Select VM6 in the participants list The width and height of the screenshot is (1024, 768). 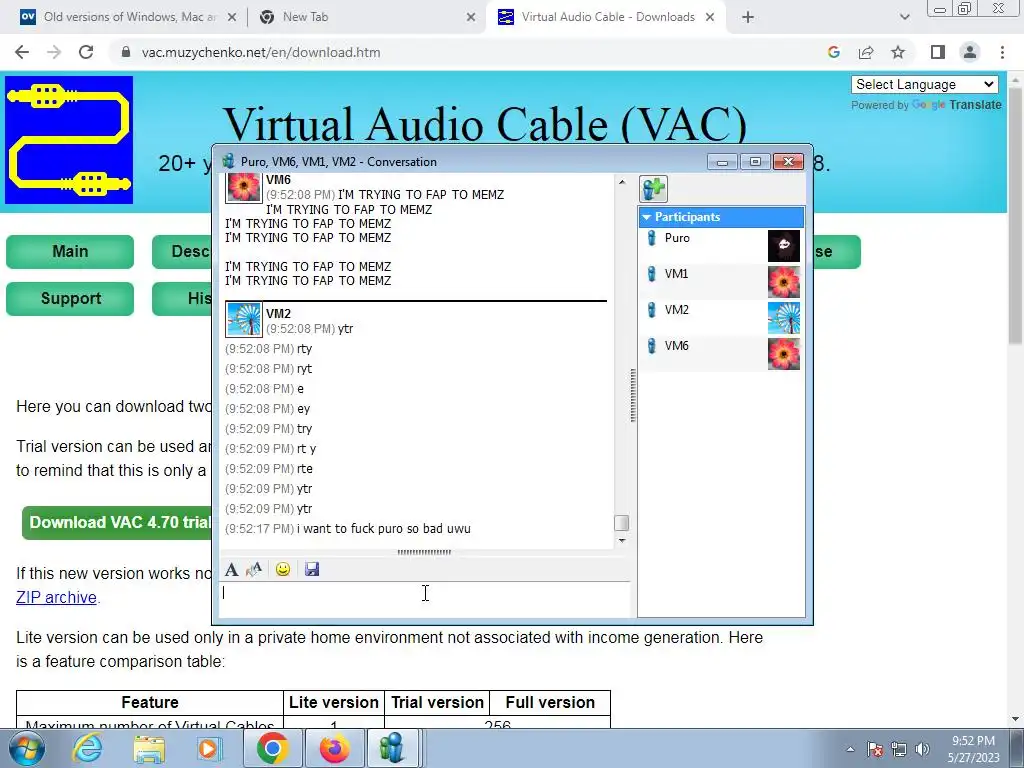tap(721, 353)
